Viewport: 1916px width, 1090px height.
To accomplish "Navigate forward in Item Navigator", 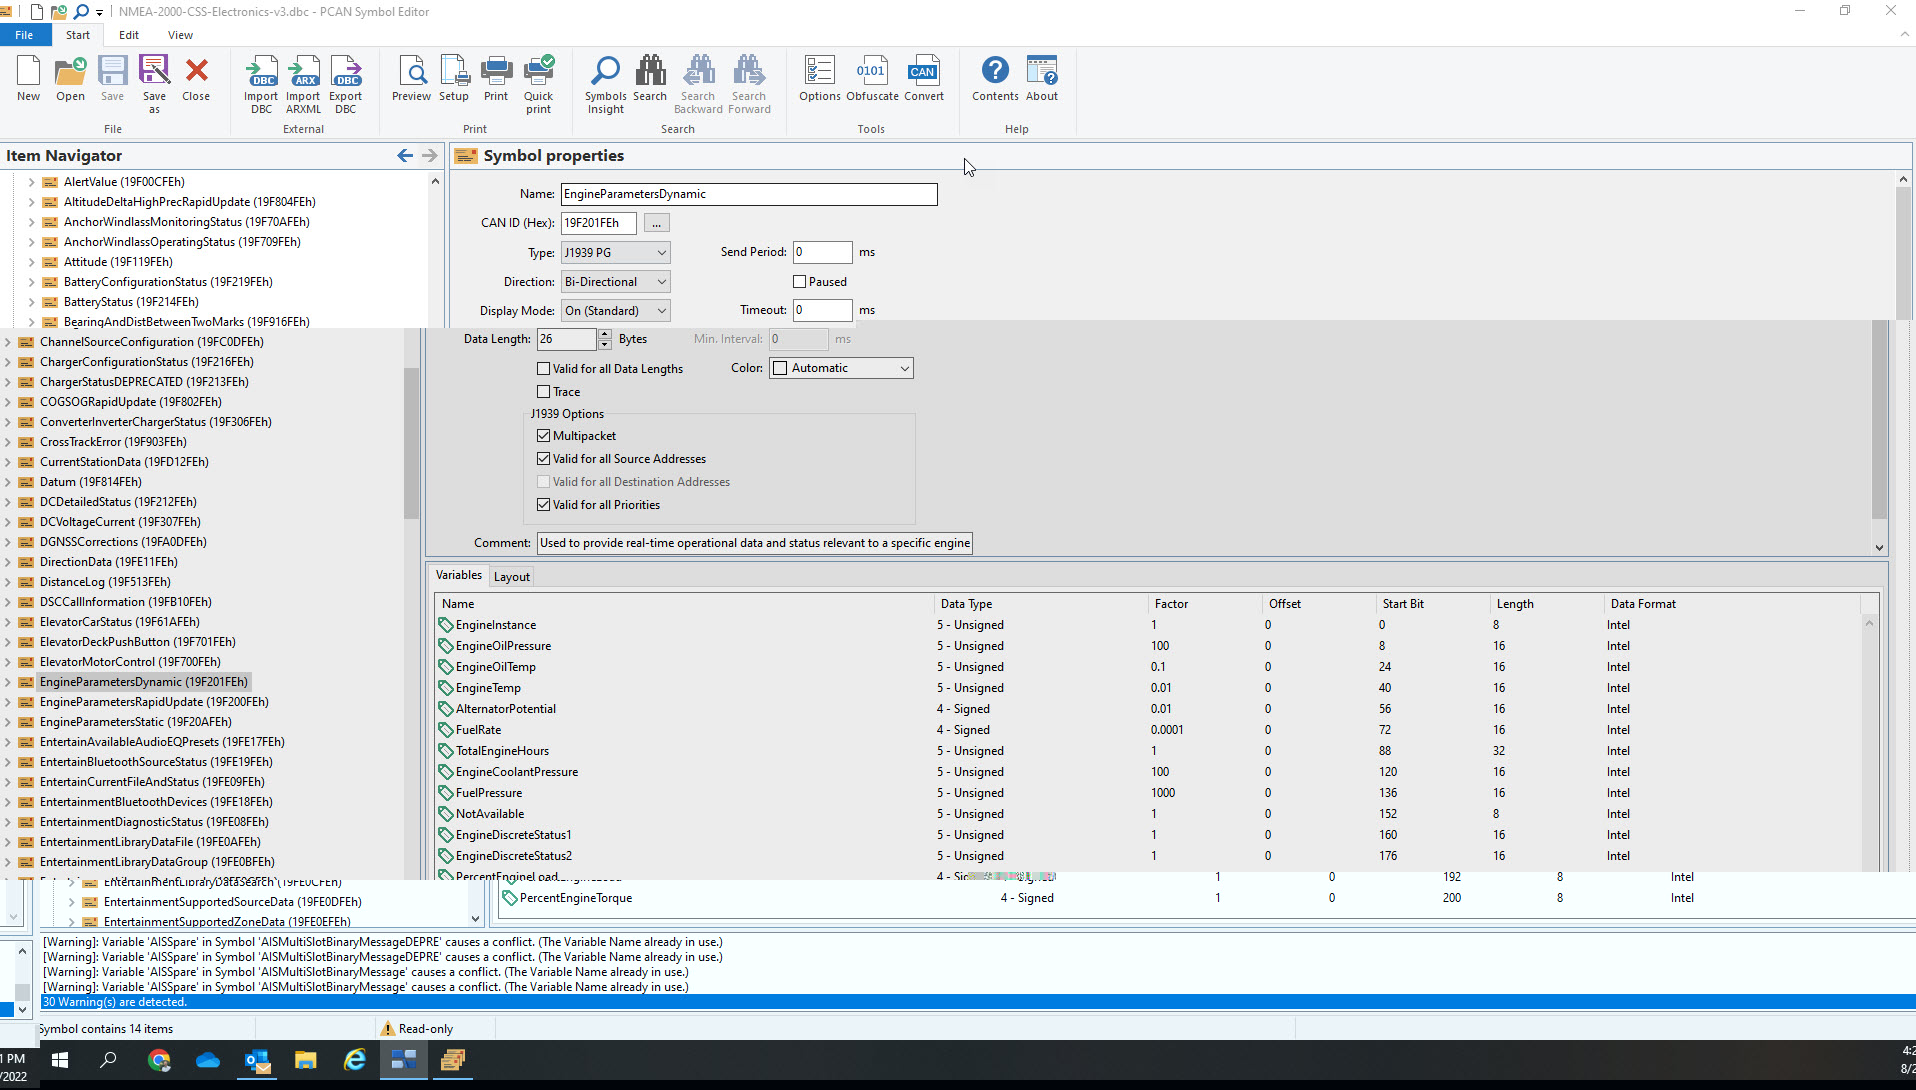I will click(430, 155).
